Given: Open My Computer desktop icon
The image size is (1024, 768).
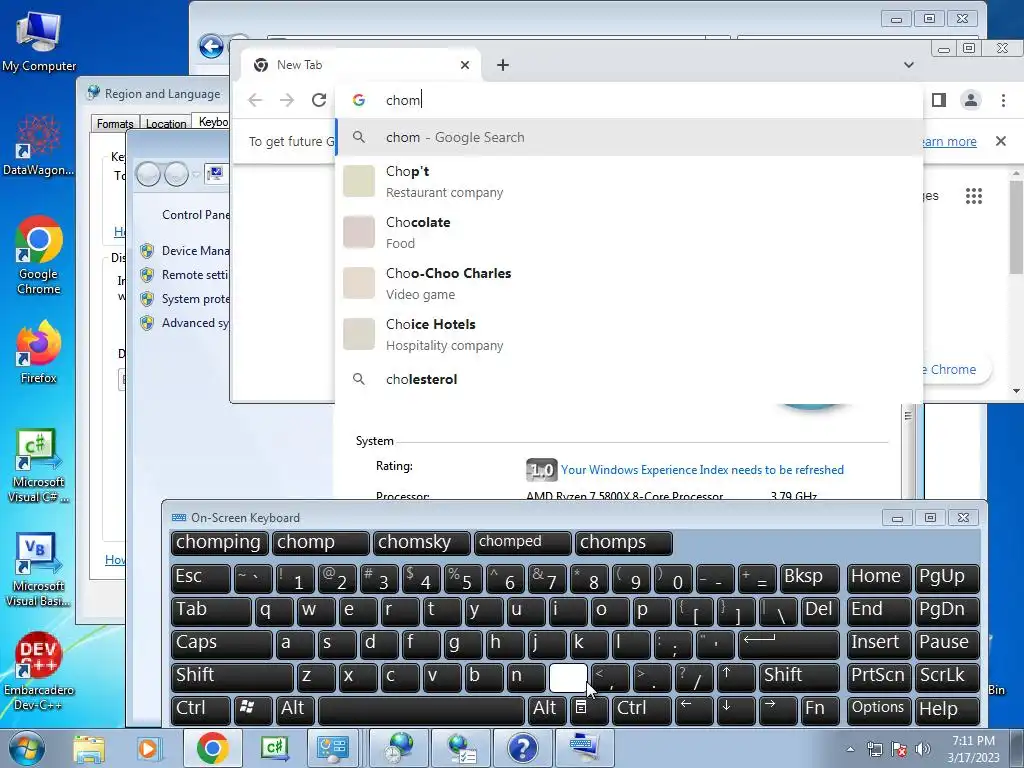Looking at the screenshot, I should [39, 40].
